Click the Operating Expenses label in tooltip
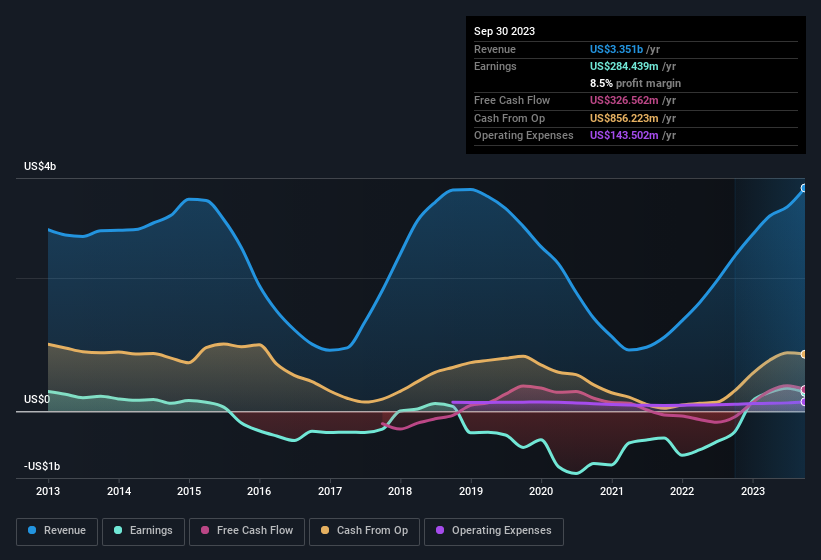 tap(524, 136)
